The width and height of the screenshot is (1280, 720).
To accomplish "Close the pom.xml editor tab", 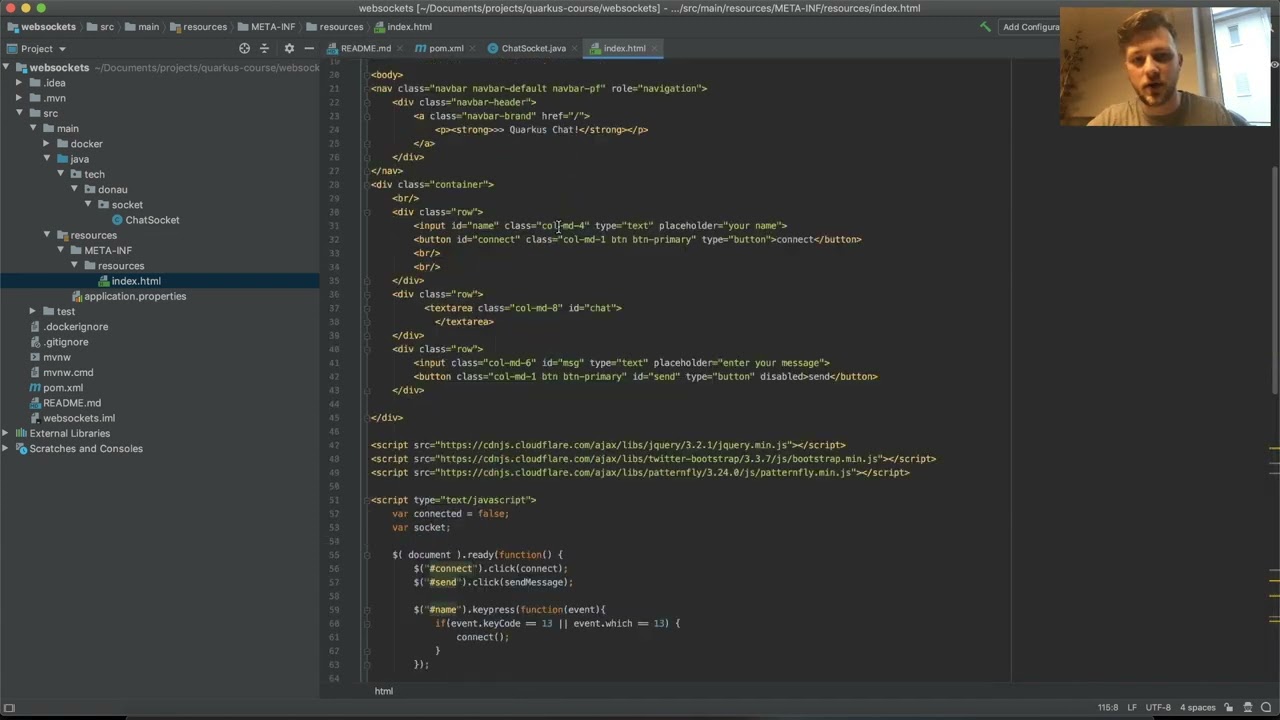I will pyautogui.click(x=473, y=48).
